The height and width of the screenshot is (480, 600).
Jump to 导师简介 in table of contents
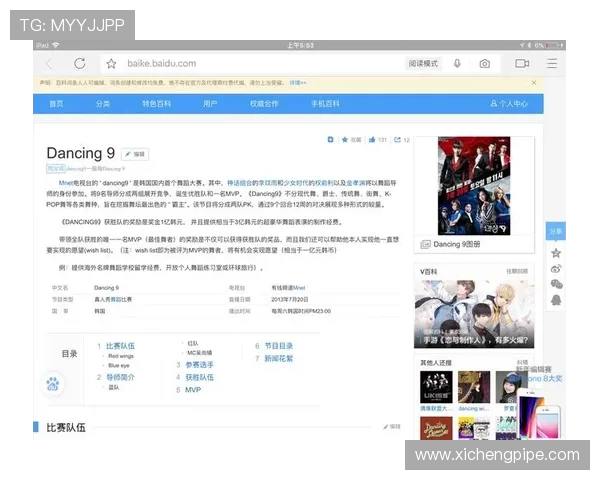[x=120, y=377]
